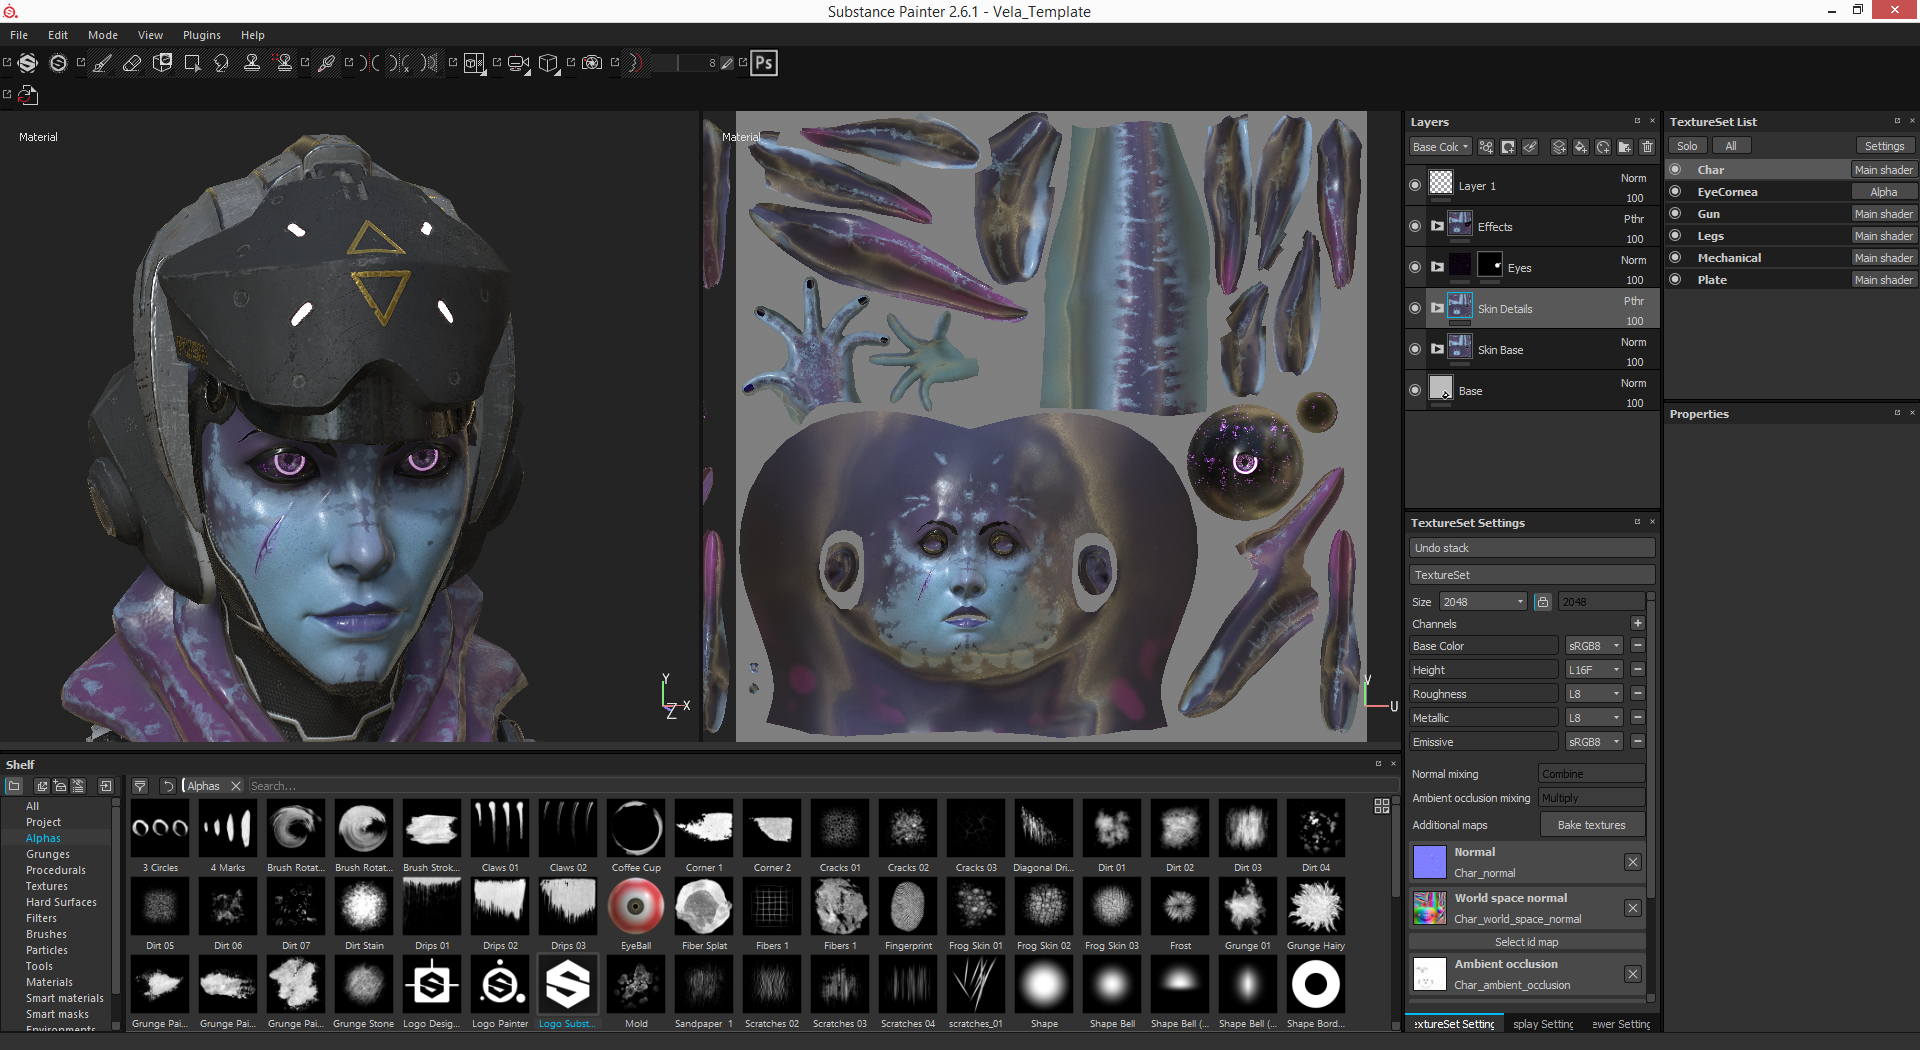This screenshot has height=1050, width=1920.
Task: Select the Paint brush tool
Action: pyautogui.click(x=102, y=63)
